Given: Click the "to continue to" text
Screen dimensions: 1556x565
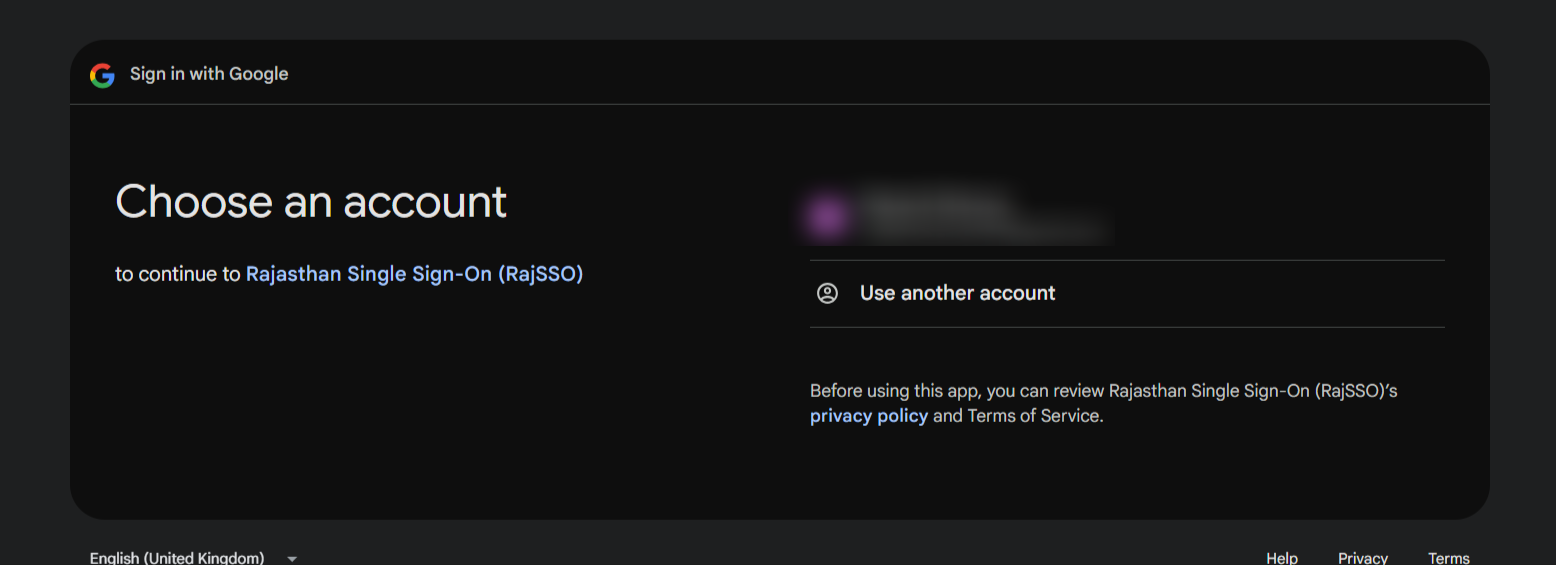Looking at the screenshot, I should tap(178, 273).
